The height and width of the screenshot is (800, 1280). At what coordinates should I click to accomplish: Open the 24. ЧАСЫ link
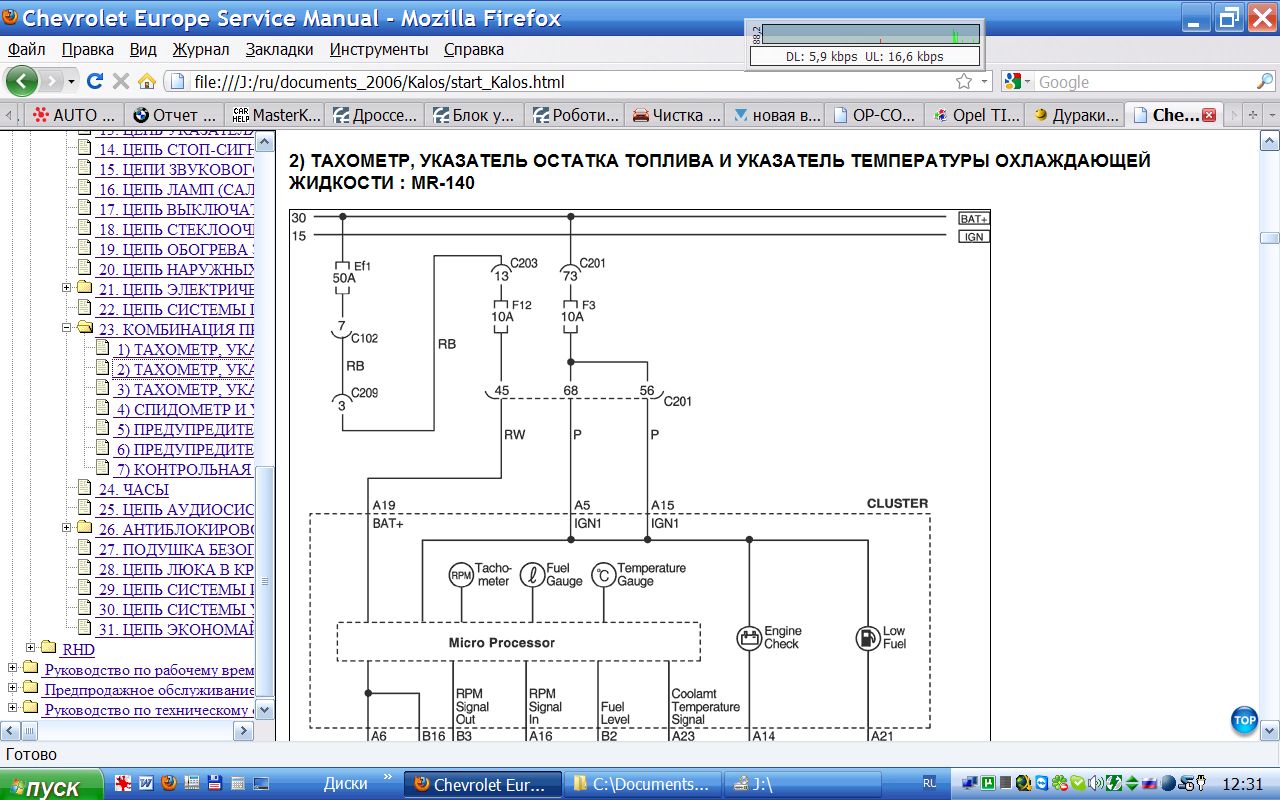[133, 489]
